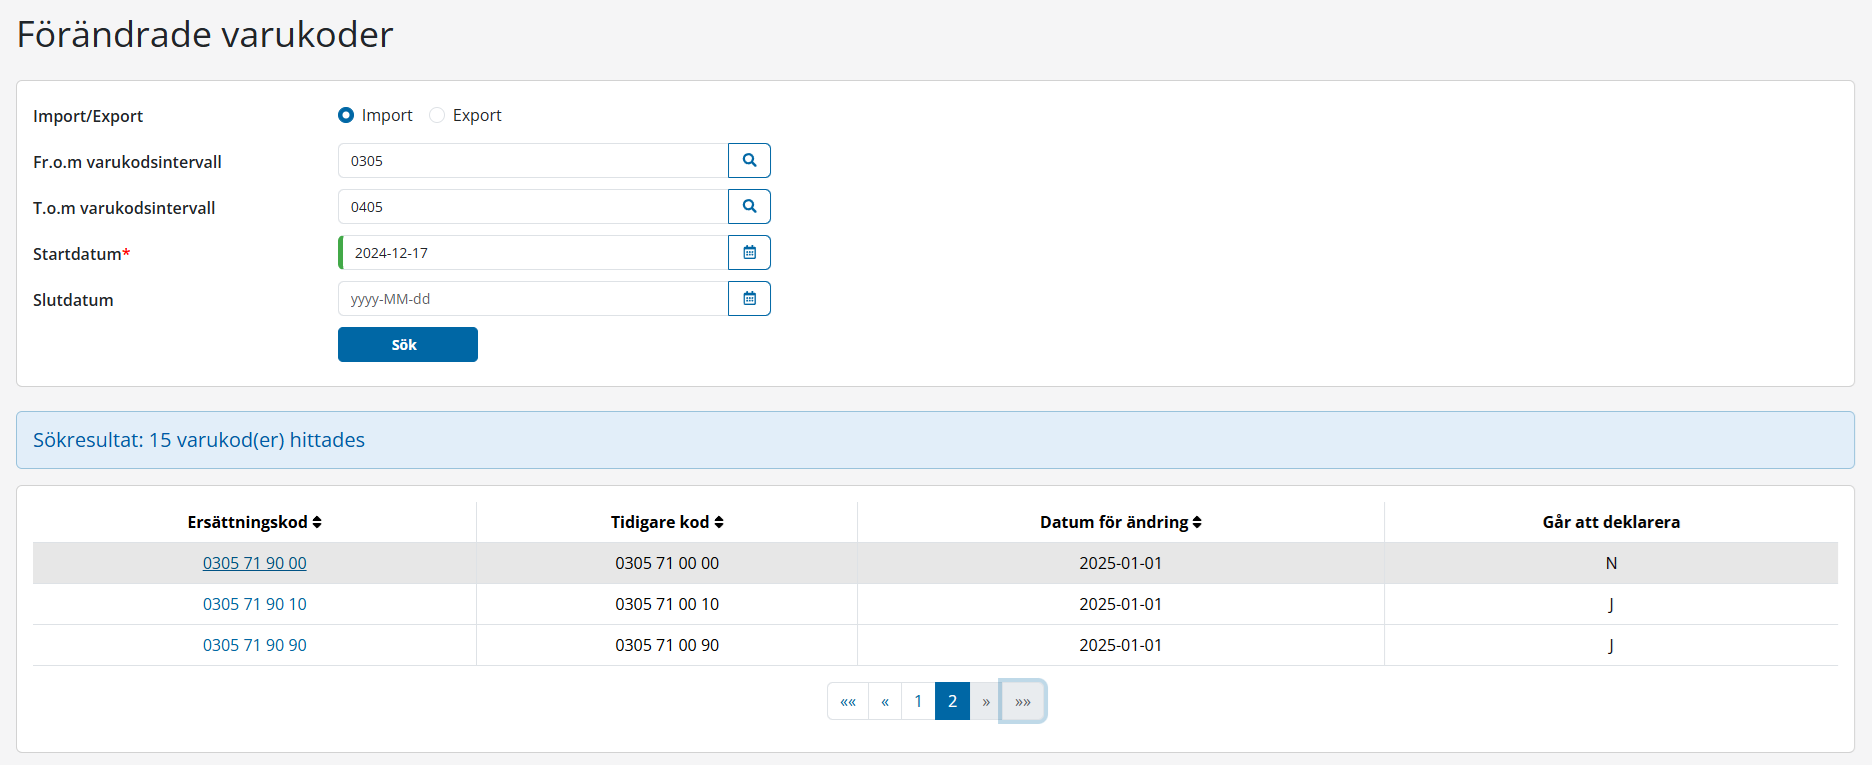Viewport: 1873px width, 766px height.
Task: Open replacement code 0305 71 90 00
Action: pyautogui.click(x=255, y=563)
